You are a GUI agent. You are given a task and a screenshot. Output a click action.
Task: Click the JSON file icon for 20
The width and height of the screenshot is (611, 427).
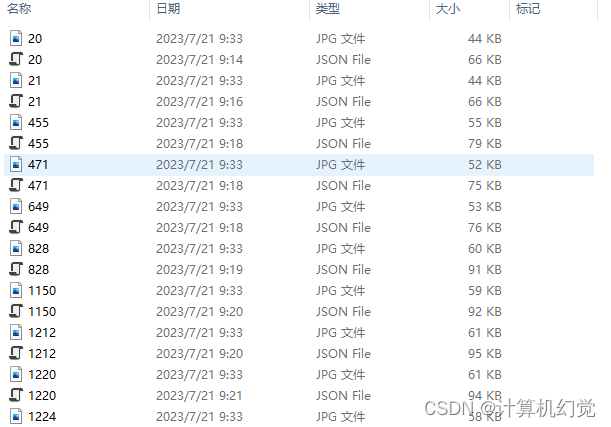[16, 59]
